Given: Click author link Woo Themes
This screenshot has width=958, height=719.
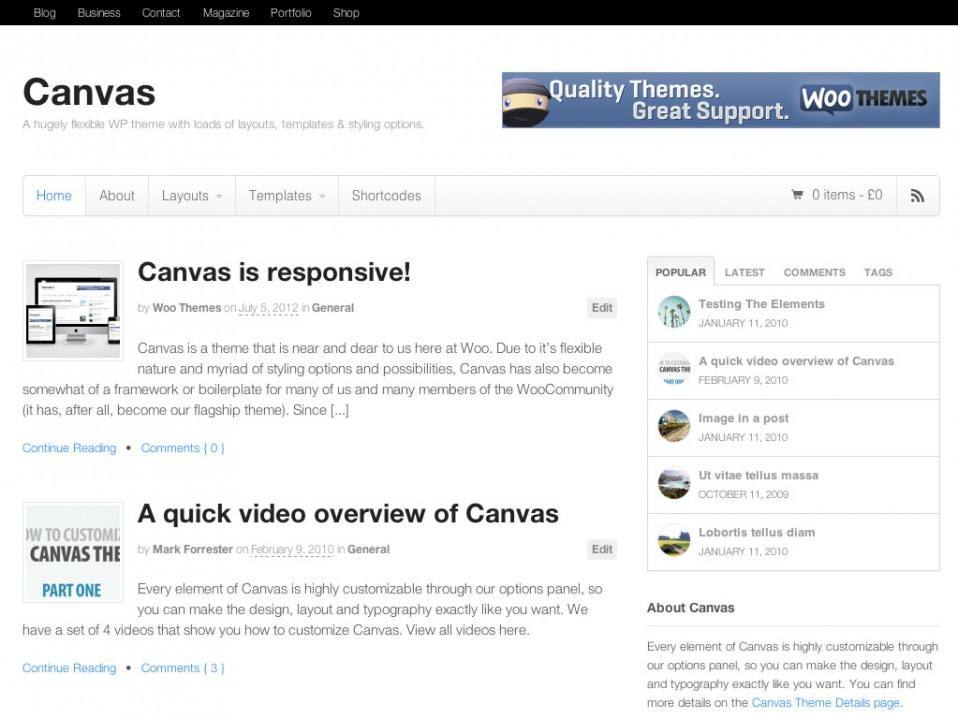Looking at the screenshot, I should coord(186,308).
